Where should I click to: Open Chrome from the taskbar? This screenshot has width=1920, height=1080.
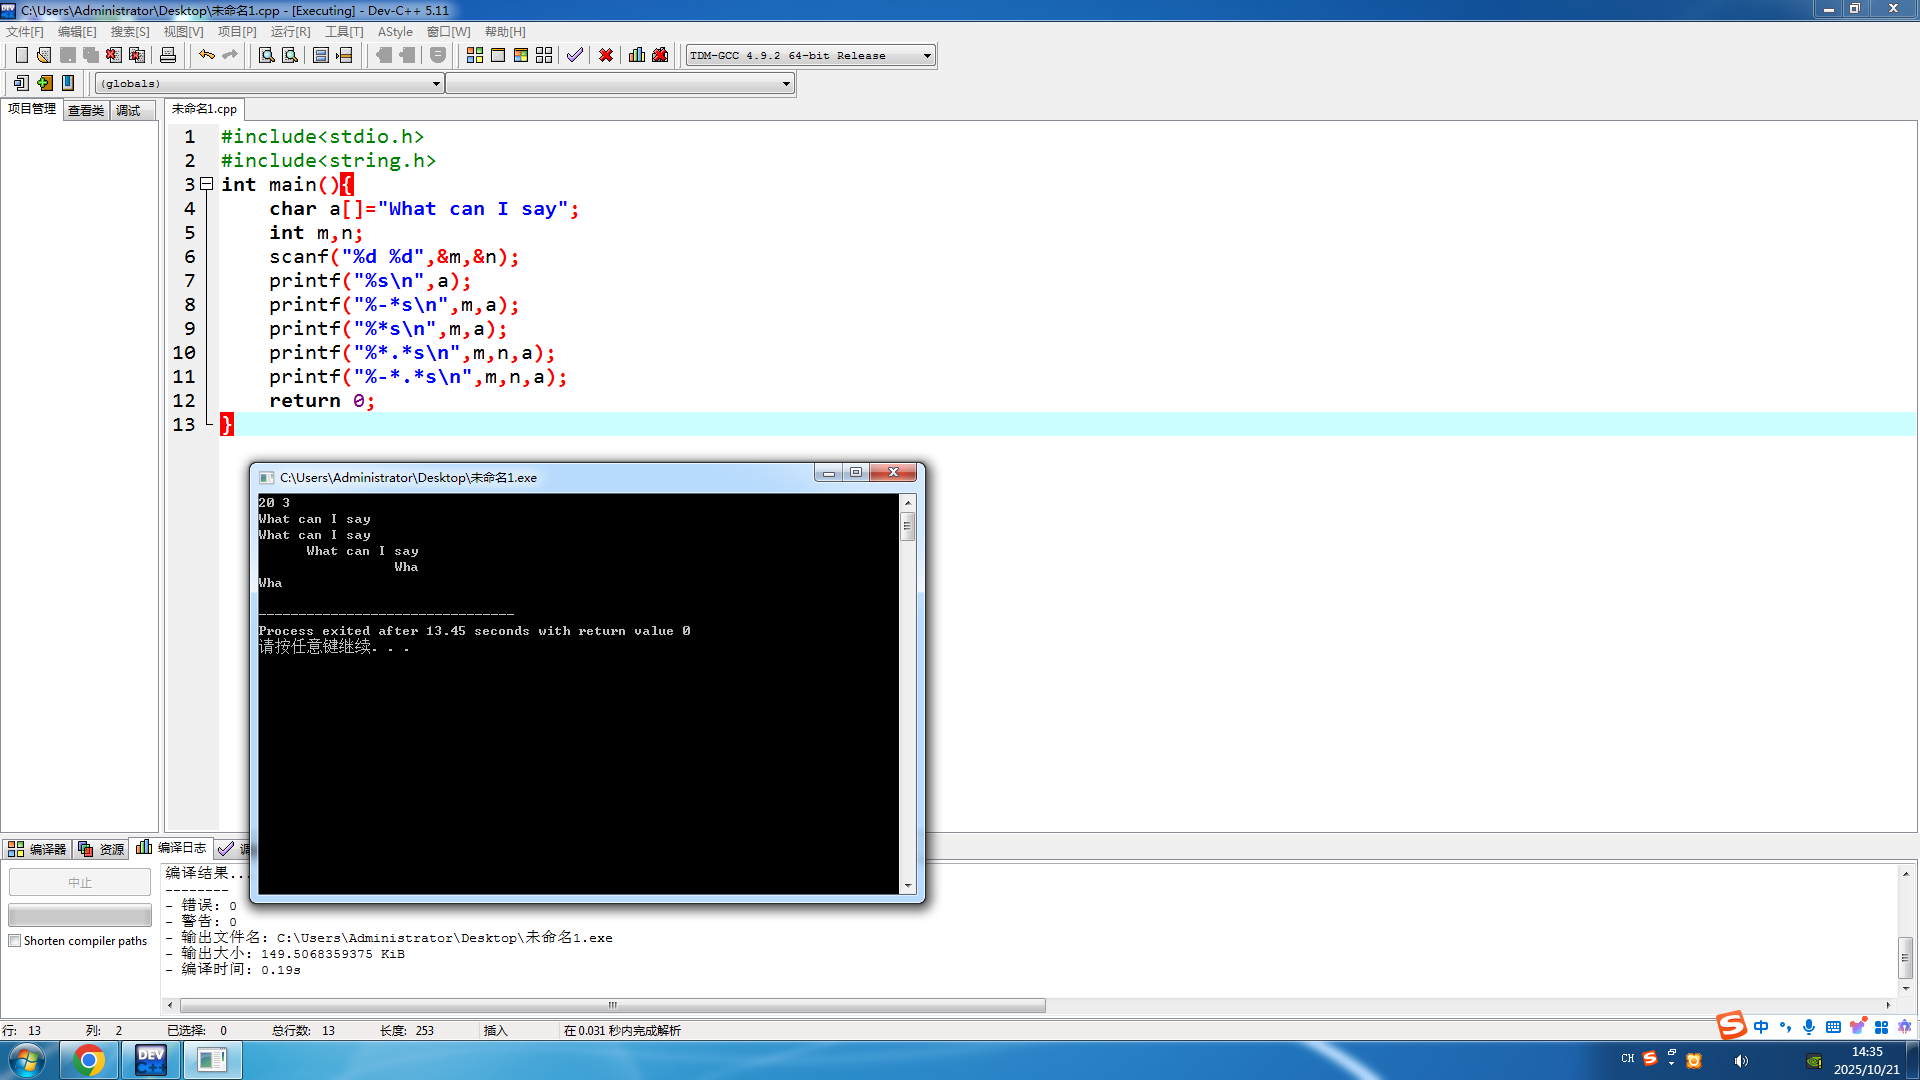coord(89,1060)
